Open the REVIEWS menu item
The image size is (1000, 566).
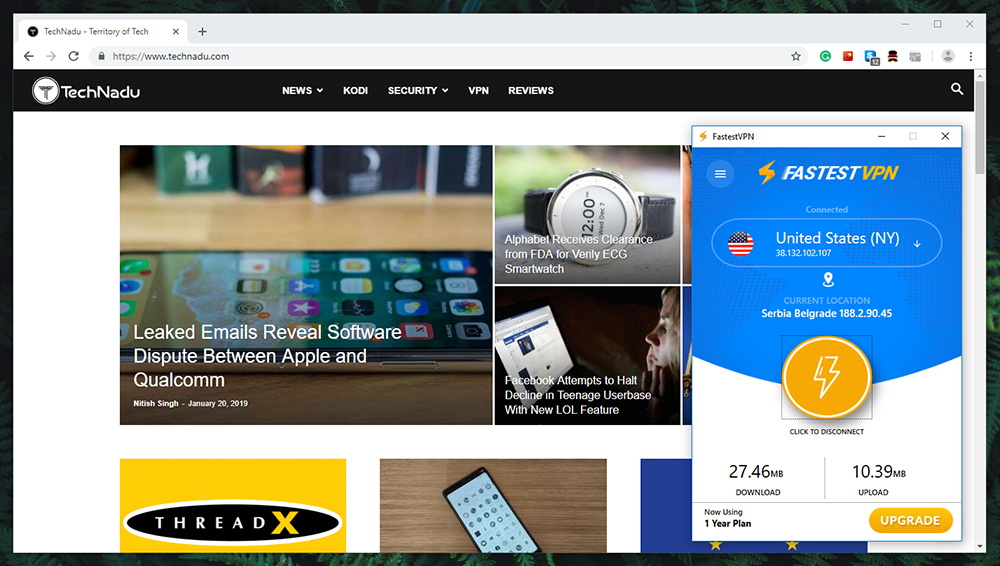point(531,91)
